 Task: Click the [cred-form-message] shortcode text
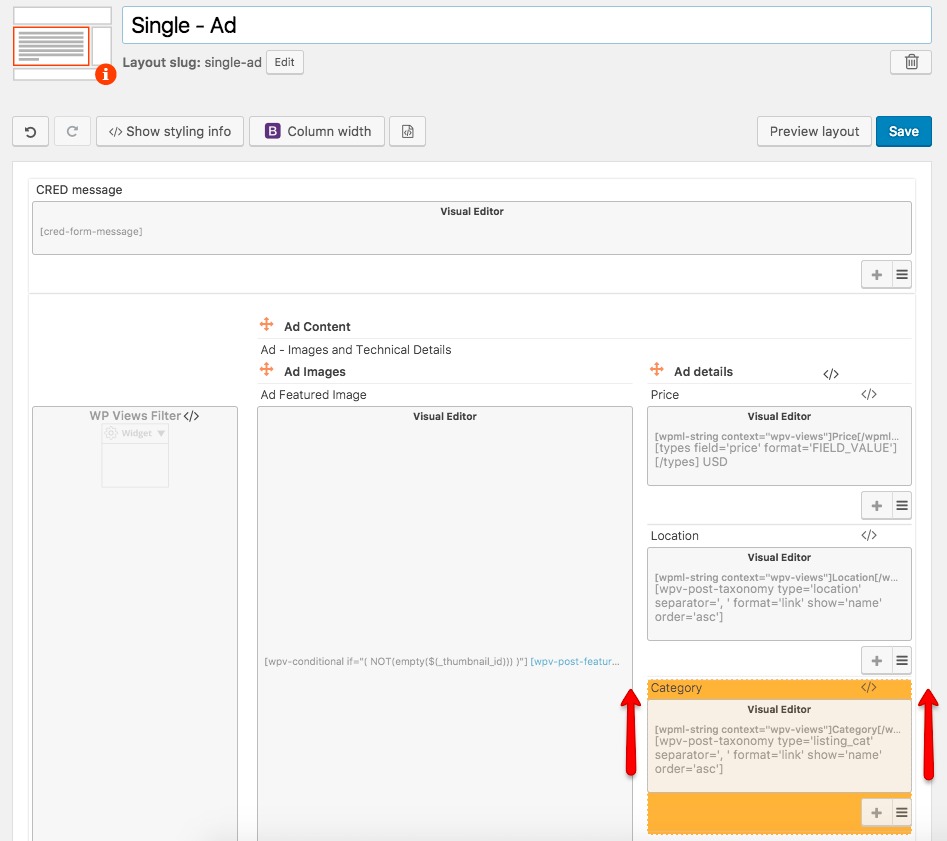[91, 231]
